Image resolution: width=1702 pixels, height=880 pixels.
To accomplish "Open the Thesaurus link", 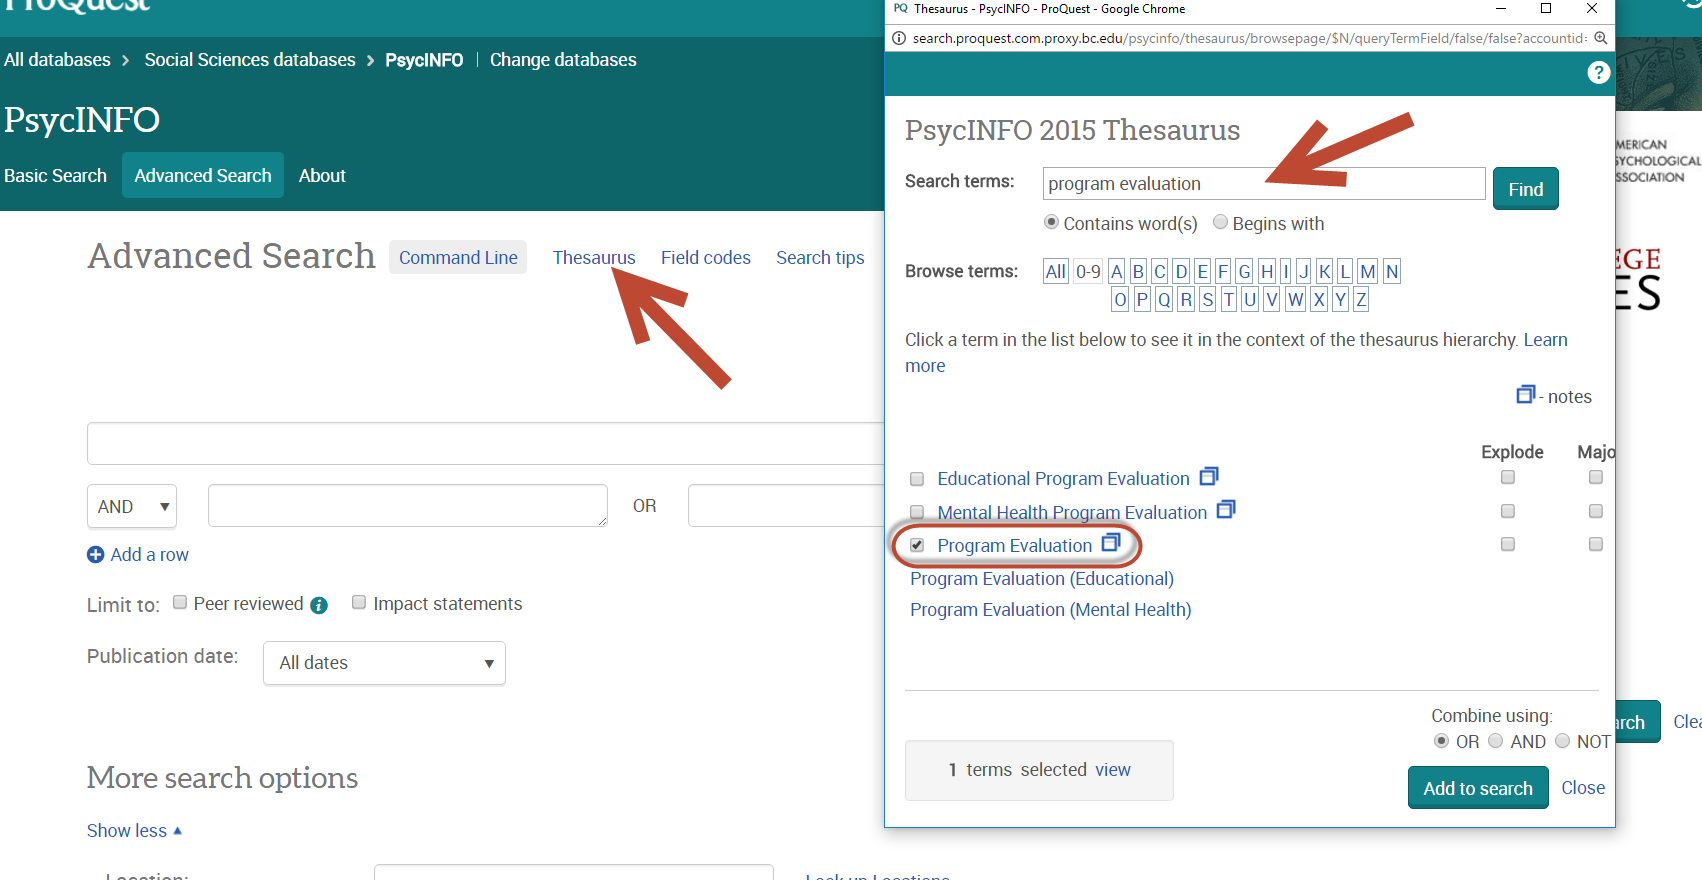I will 594,257.
